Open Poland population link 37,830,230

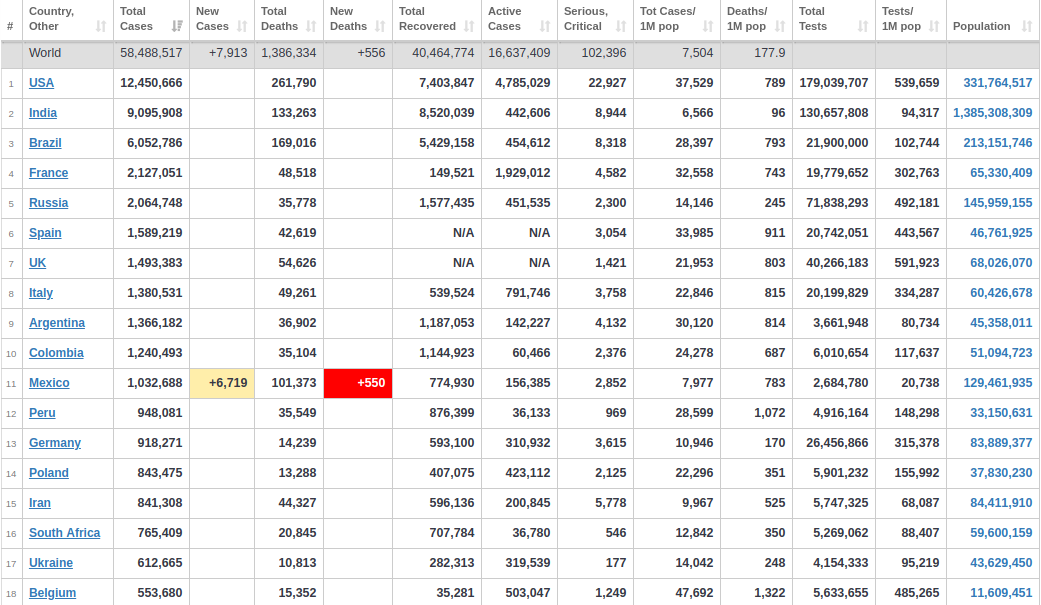coord(1001,473)
